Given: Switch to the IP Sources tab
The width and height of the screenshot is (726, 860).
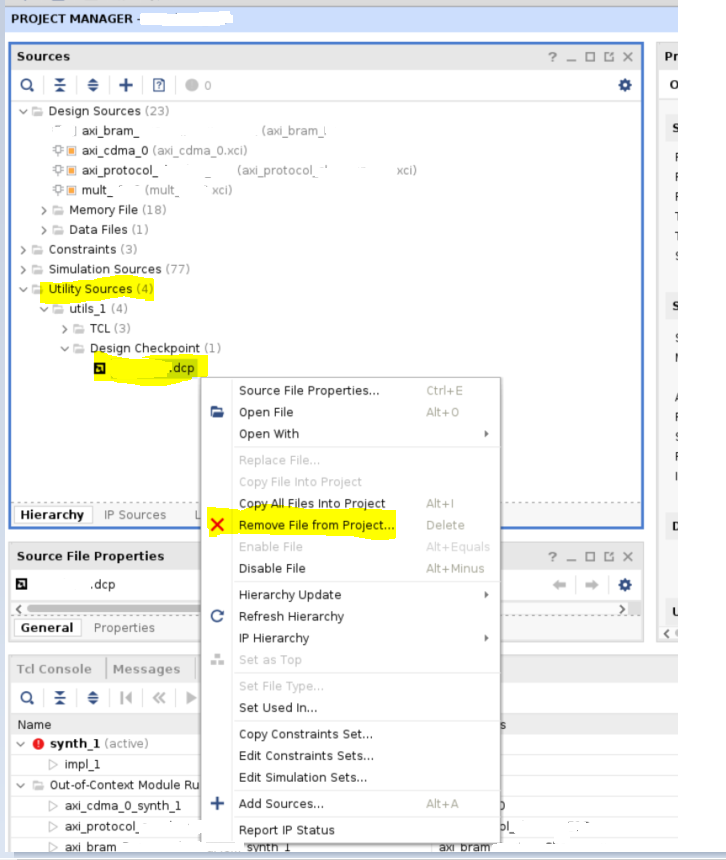Looking at the screenshot, I should point(135,515).
